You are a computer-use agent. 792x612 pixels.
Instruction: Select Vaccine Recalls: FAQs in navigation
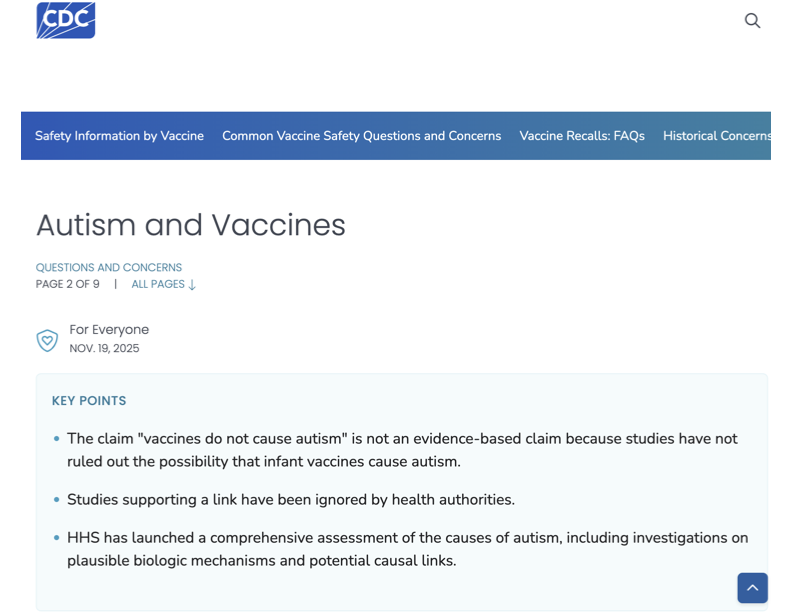coord(582,136)
